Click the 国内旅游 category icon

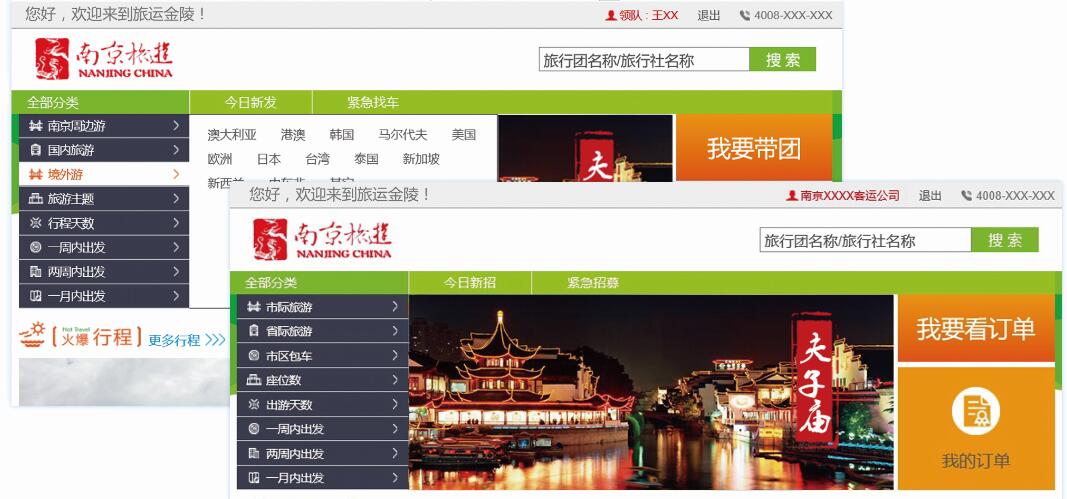tap(35, 150)
